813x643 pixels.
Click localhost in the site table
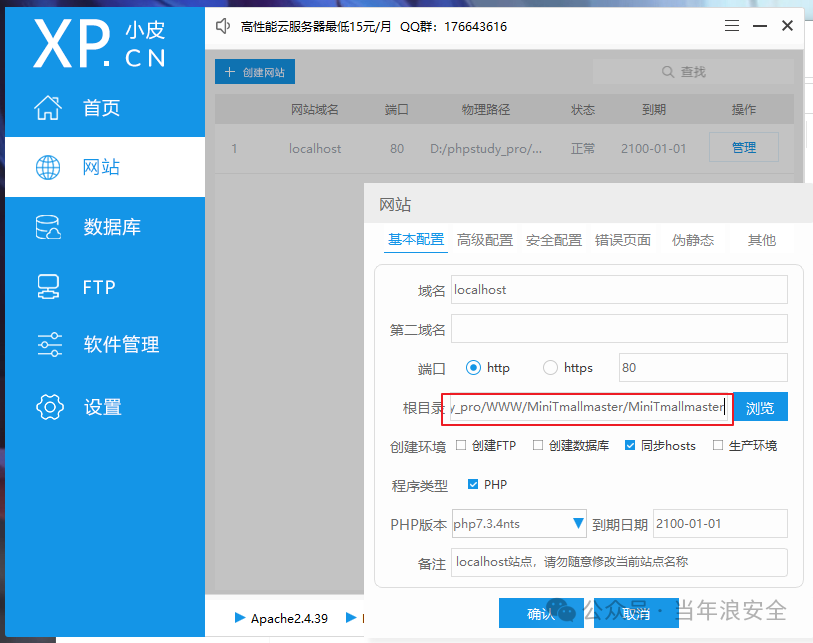click(x=315, y=149)
